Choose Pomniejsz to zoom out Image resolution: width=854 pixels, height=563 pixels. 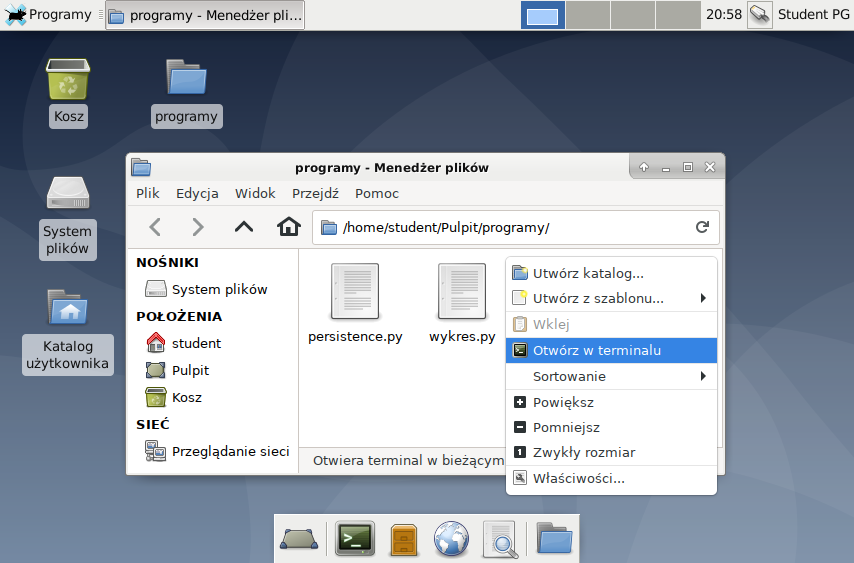click(x=611, y=427)
